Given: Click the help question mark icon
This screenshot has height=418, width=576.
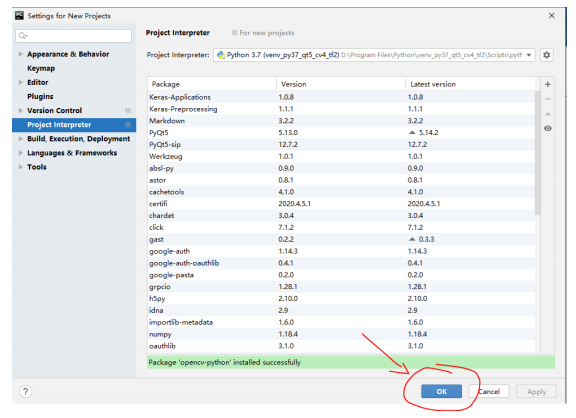Looking at the screenshot, I should point(25,392).
